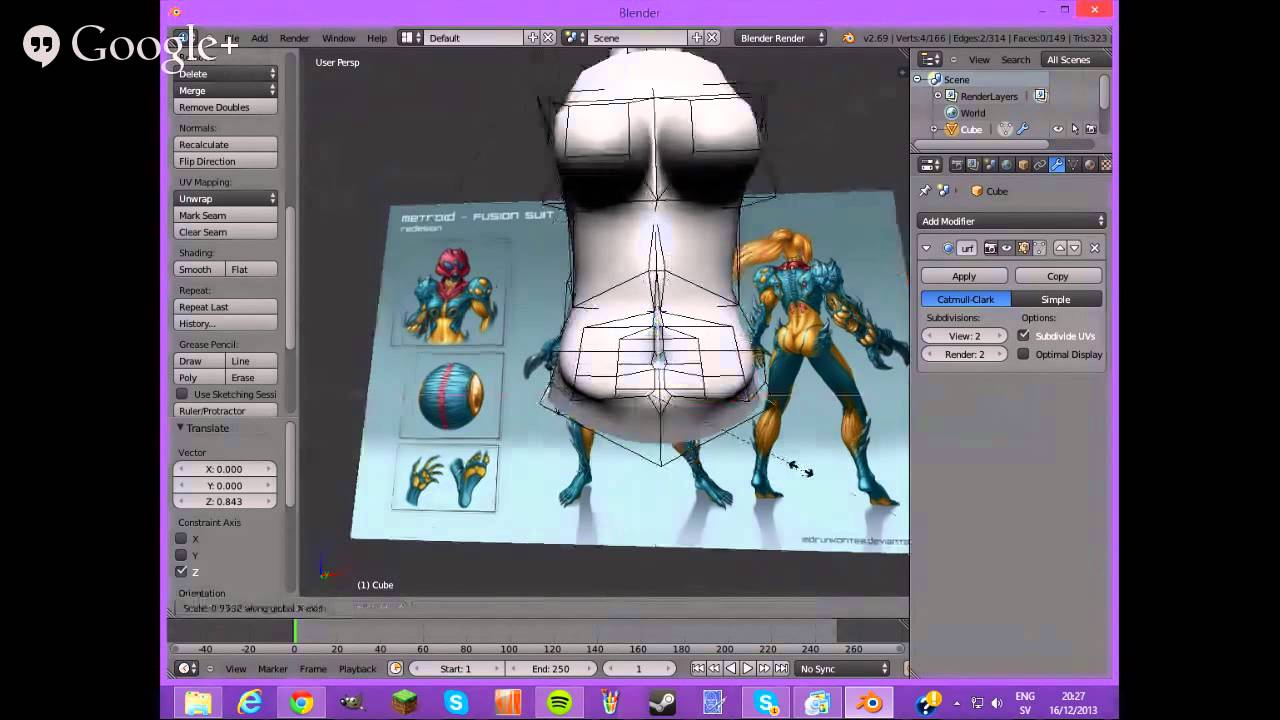Image resolution: width=1280 pixels, height=720 pixels.
Task: Delete the current Scene with X icon
Action: pos(712,37)
